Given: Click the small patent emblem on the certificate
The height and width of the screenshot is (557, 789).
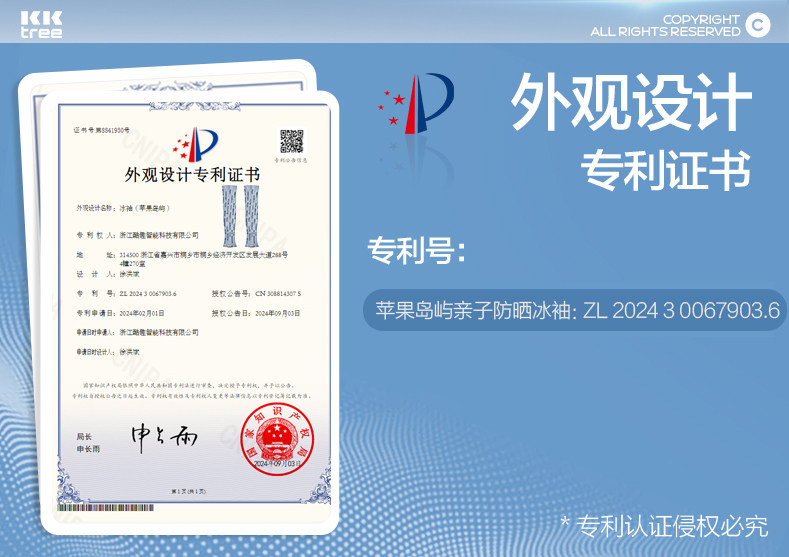Looking at the screenshot, I should pos(196,145).
